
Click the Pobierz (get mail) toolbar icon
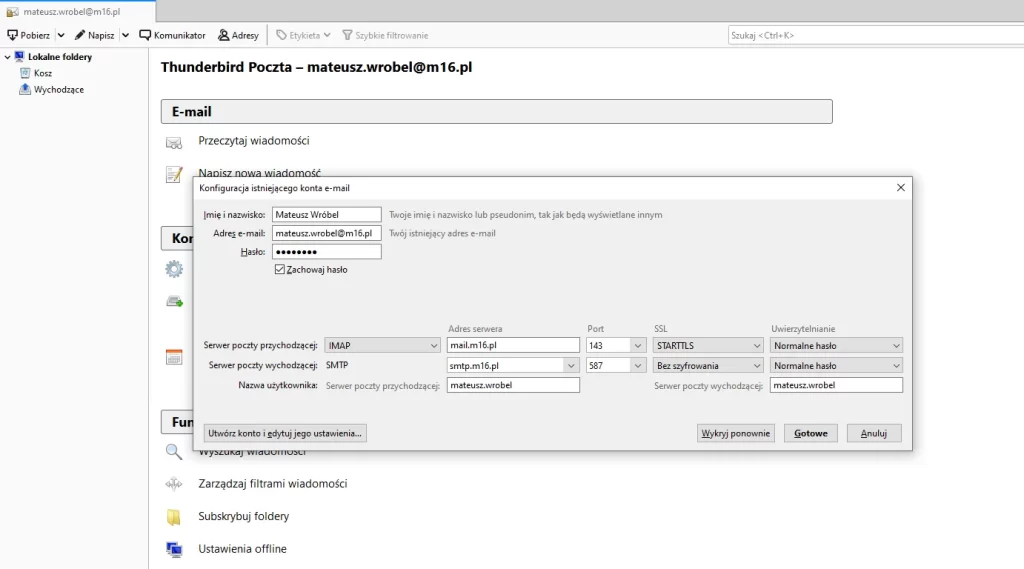[14, 35]
